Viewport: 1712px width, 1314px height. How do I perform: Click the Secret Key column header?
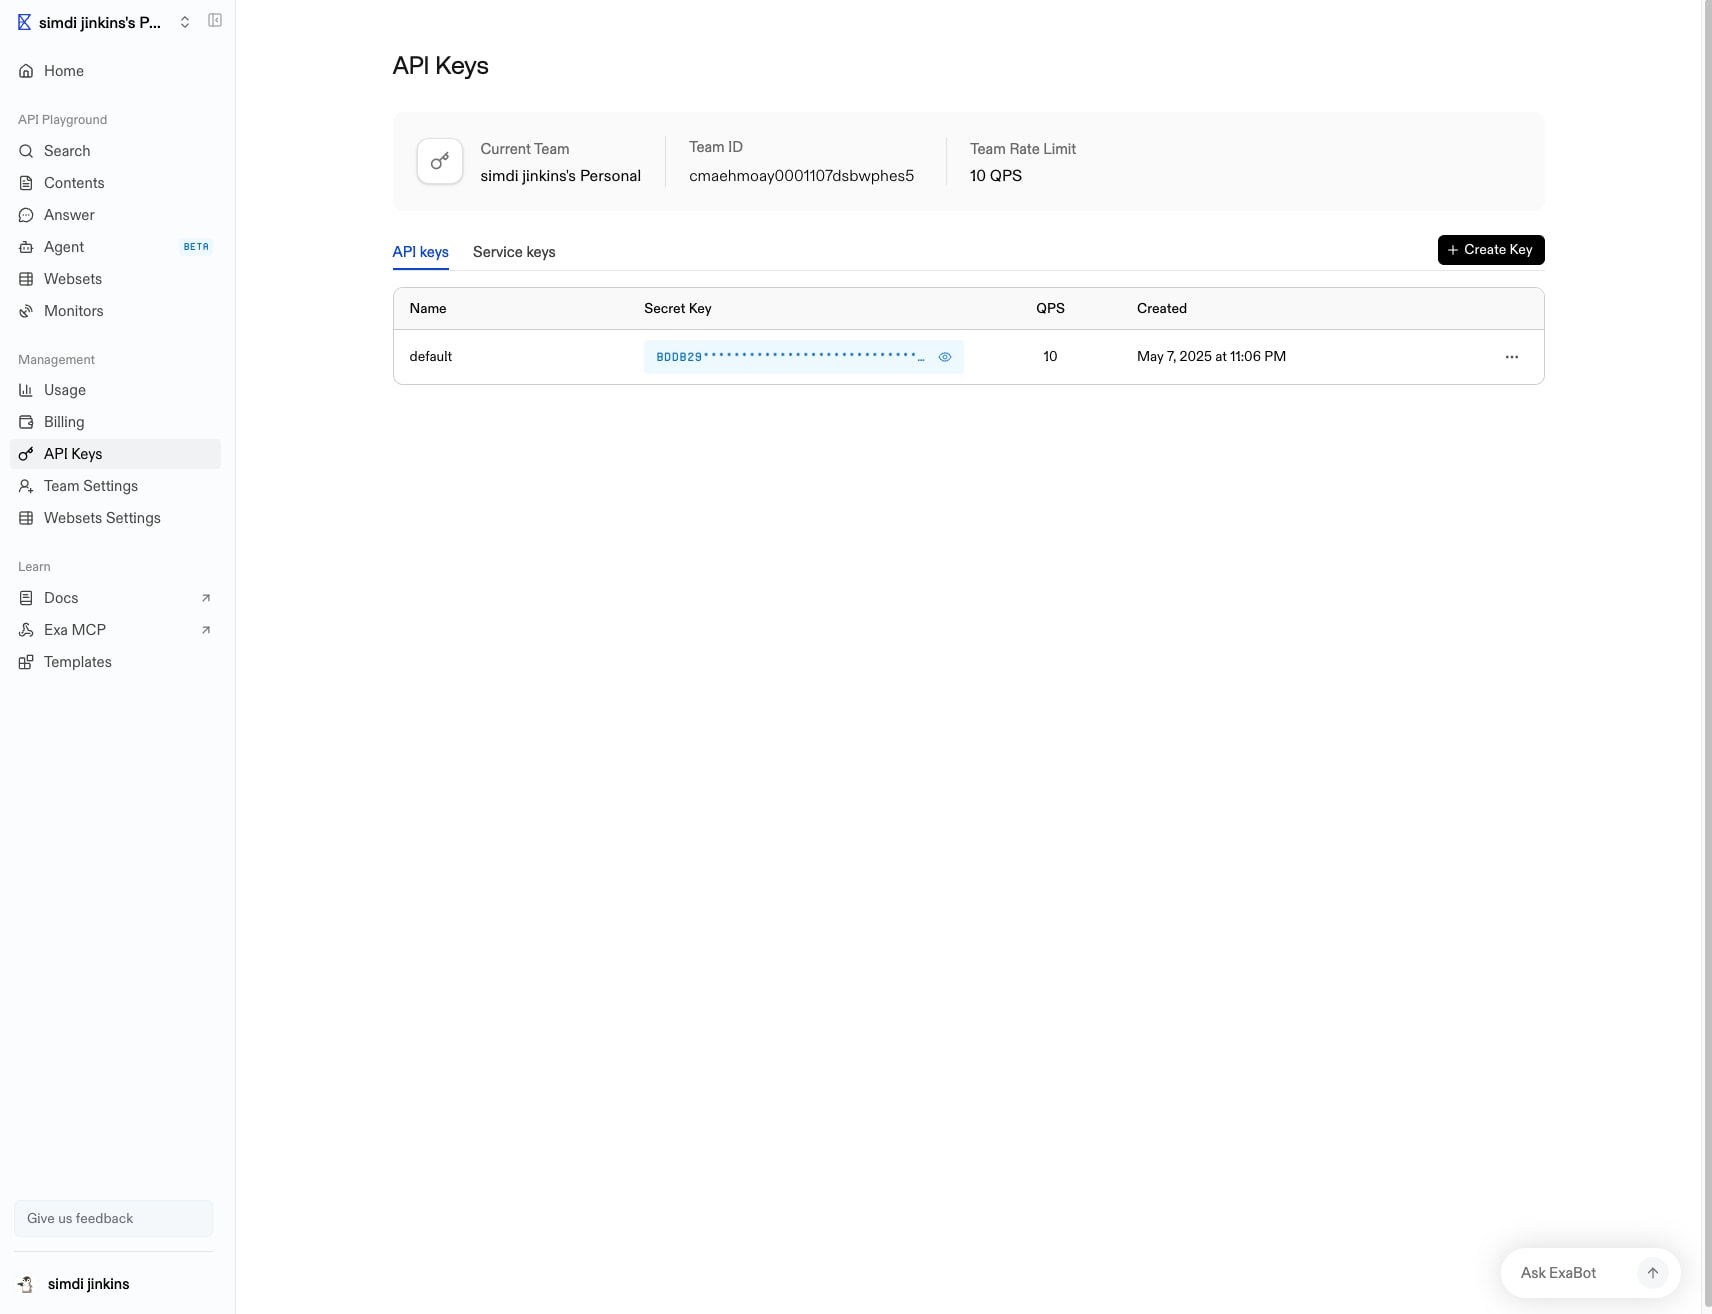point(678,309)
